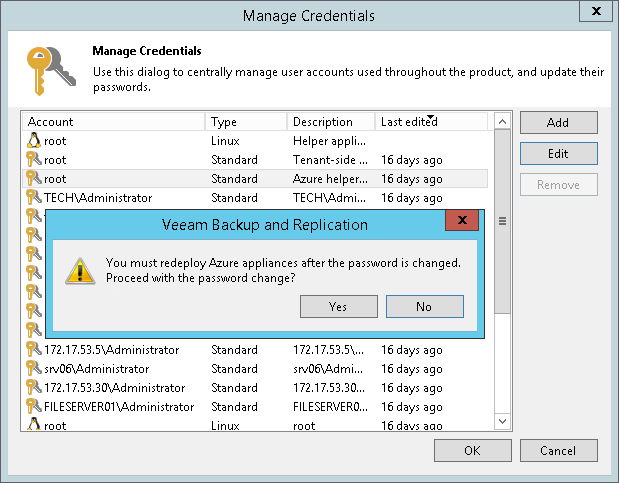Cancel the Manage Credentials dialog
Screen dimensions: 619x483
tap(558, 450)
